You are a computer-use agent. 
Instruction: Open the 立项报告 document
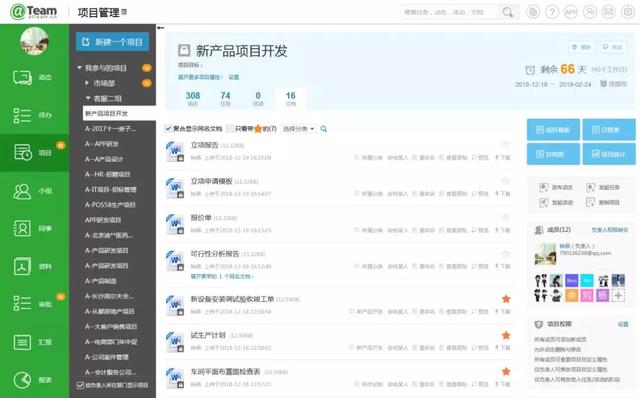coord(204,145)
